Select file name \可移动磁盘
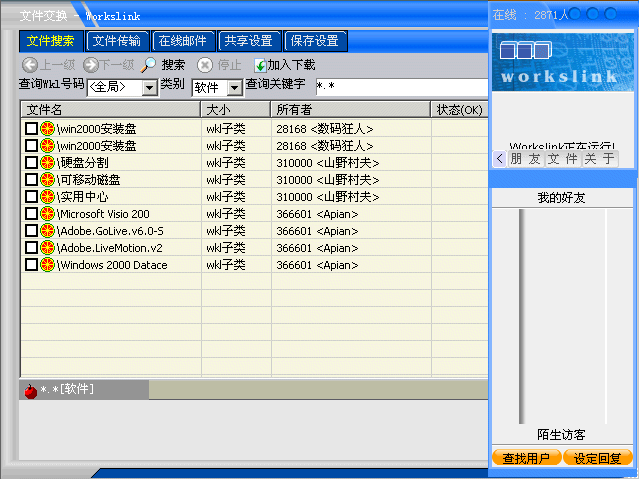This screenshot has height=479, width=639. coord(88,180)
